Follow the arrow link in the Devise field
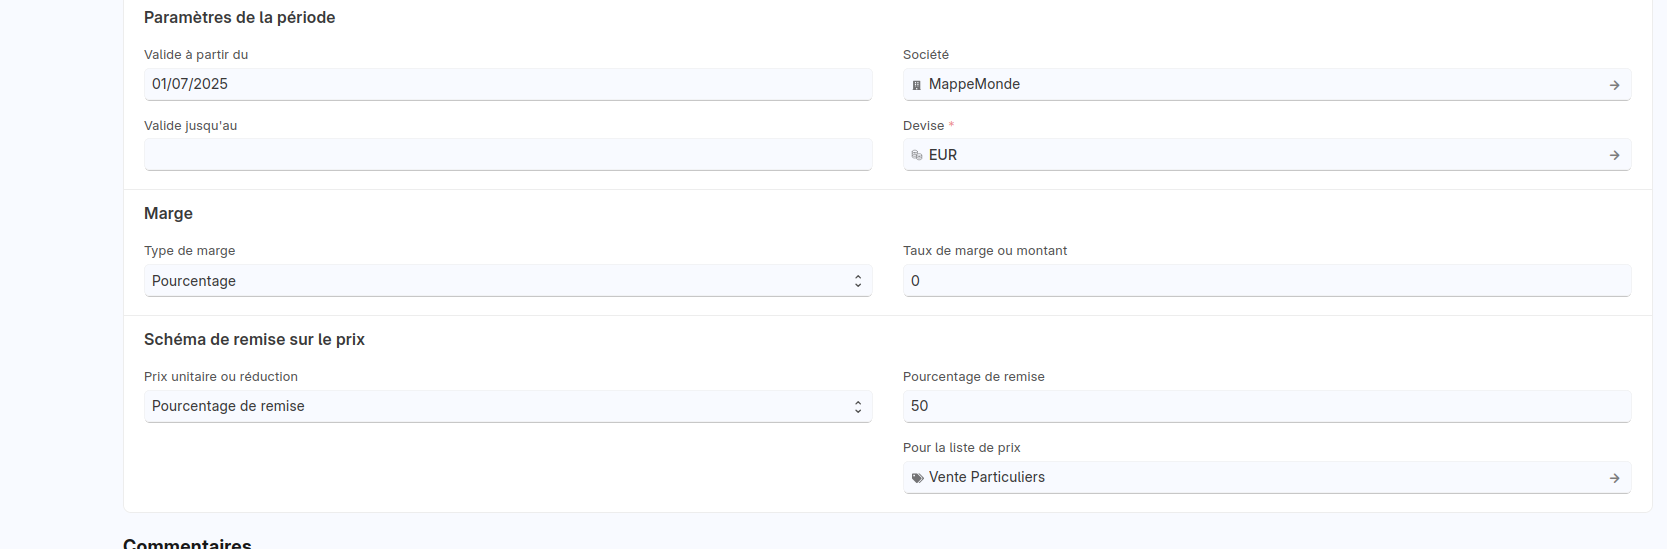 [x=1614, y=155]
